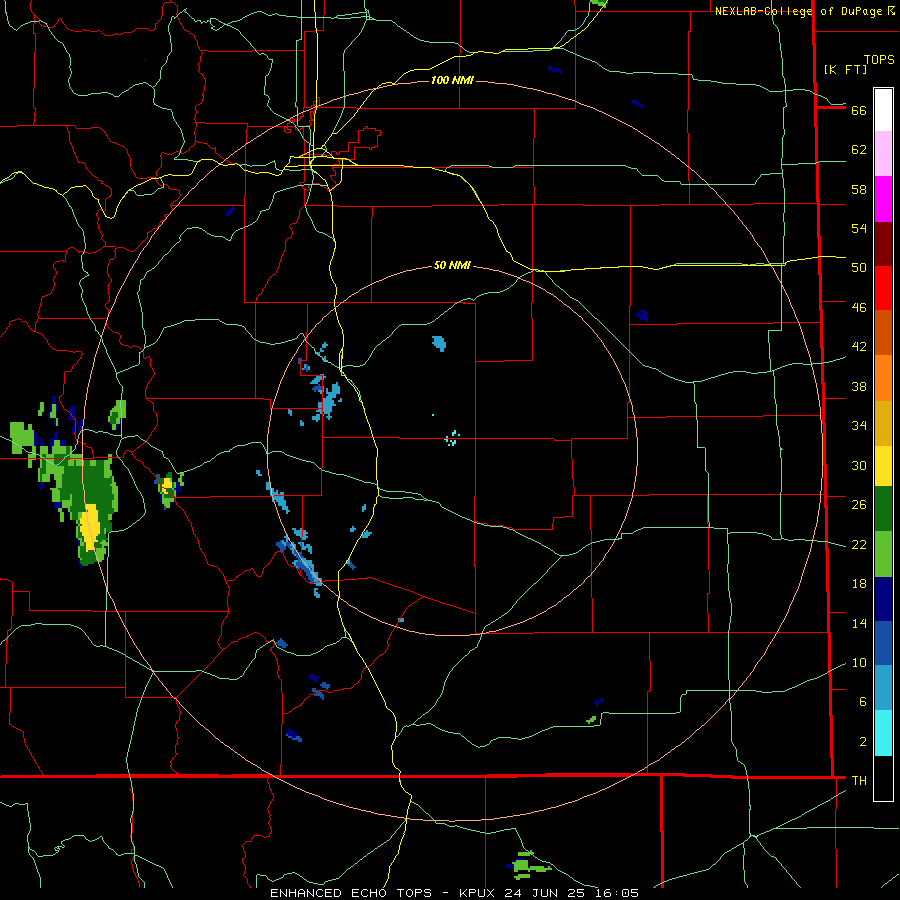Click the 42 legend value

click(x=859, y=347)
